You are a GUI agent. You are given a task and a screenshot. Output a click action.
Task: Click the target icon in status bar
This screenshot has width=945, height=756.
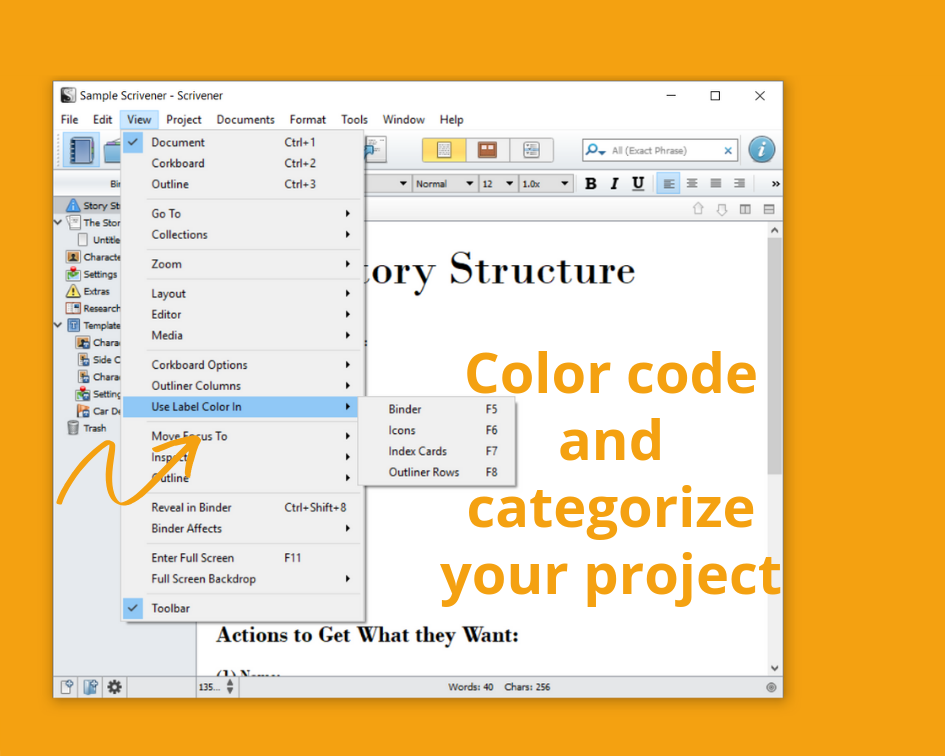[x=771, y=687]
